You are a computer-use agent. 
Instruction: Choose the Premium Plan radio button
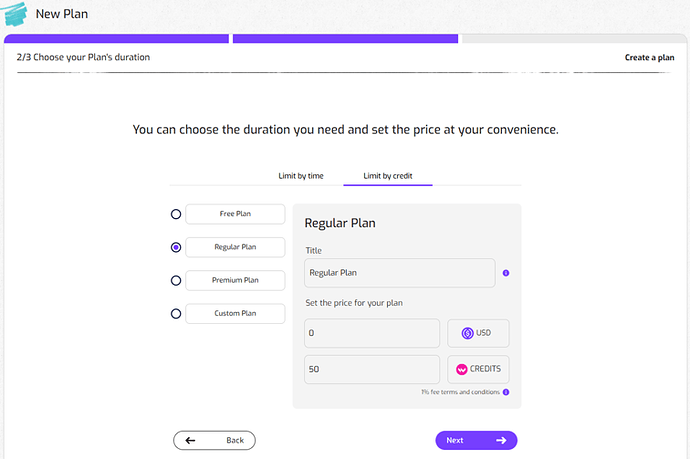(x=176, y=281)
